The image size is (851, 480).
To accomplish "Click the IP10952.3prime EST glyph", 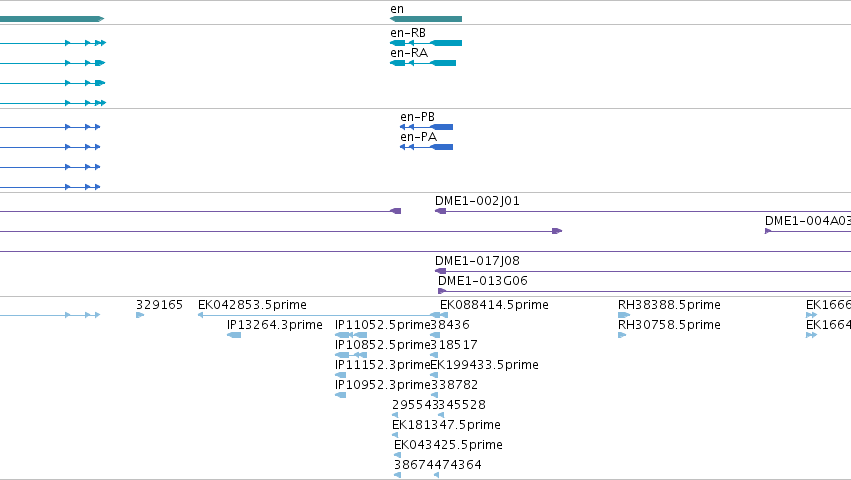I will click(341, 395).
